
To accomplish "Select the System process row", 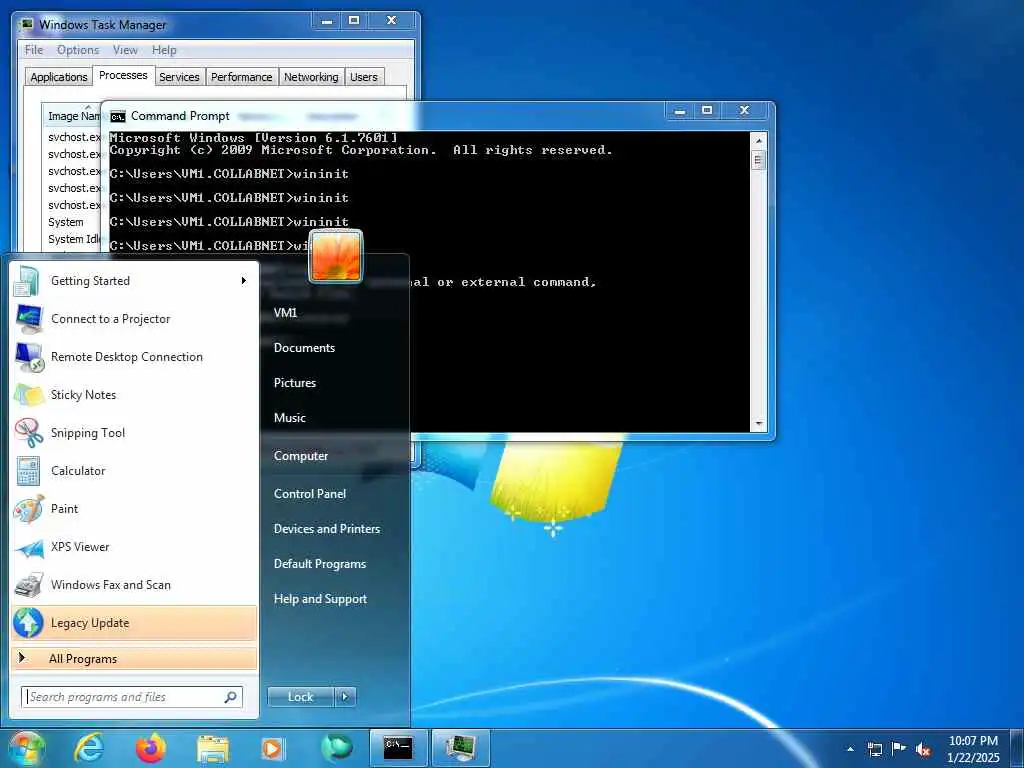I will 65,222.
